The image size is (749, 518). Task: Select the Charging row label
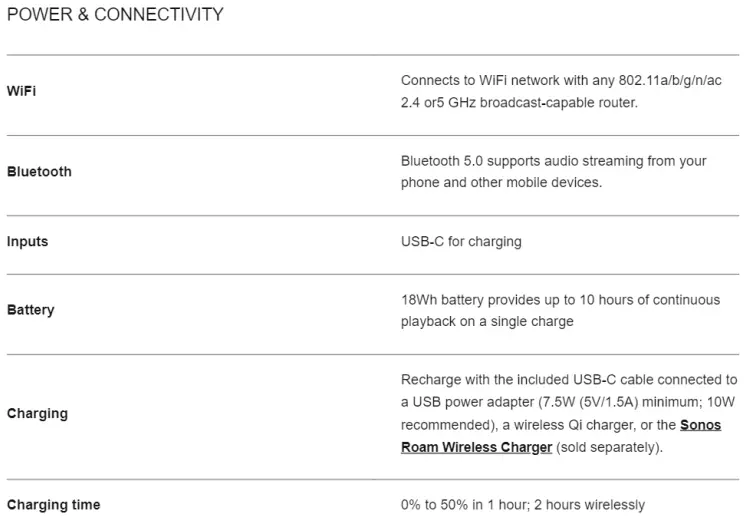(37, 413)
